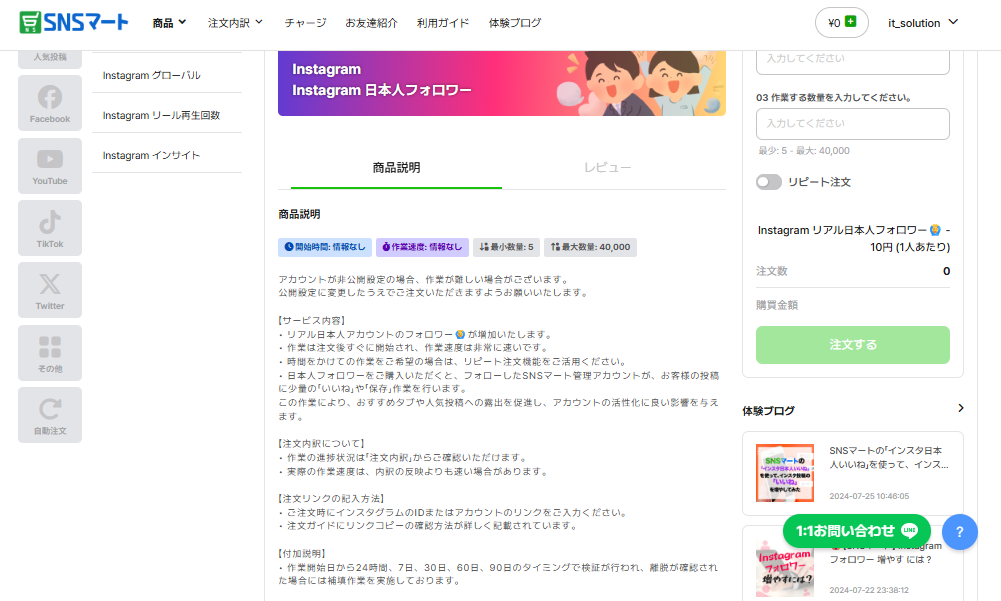Click the 購買金額 label
Screen dimensions: 1001x601
click(x=777, y=305)
